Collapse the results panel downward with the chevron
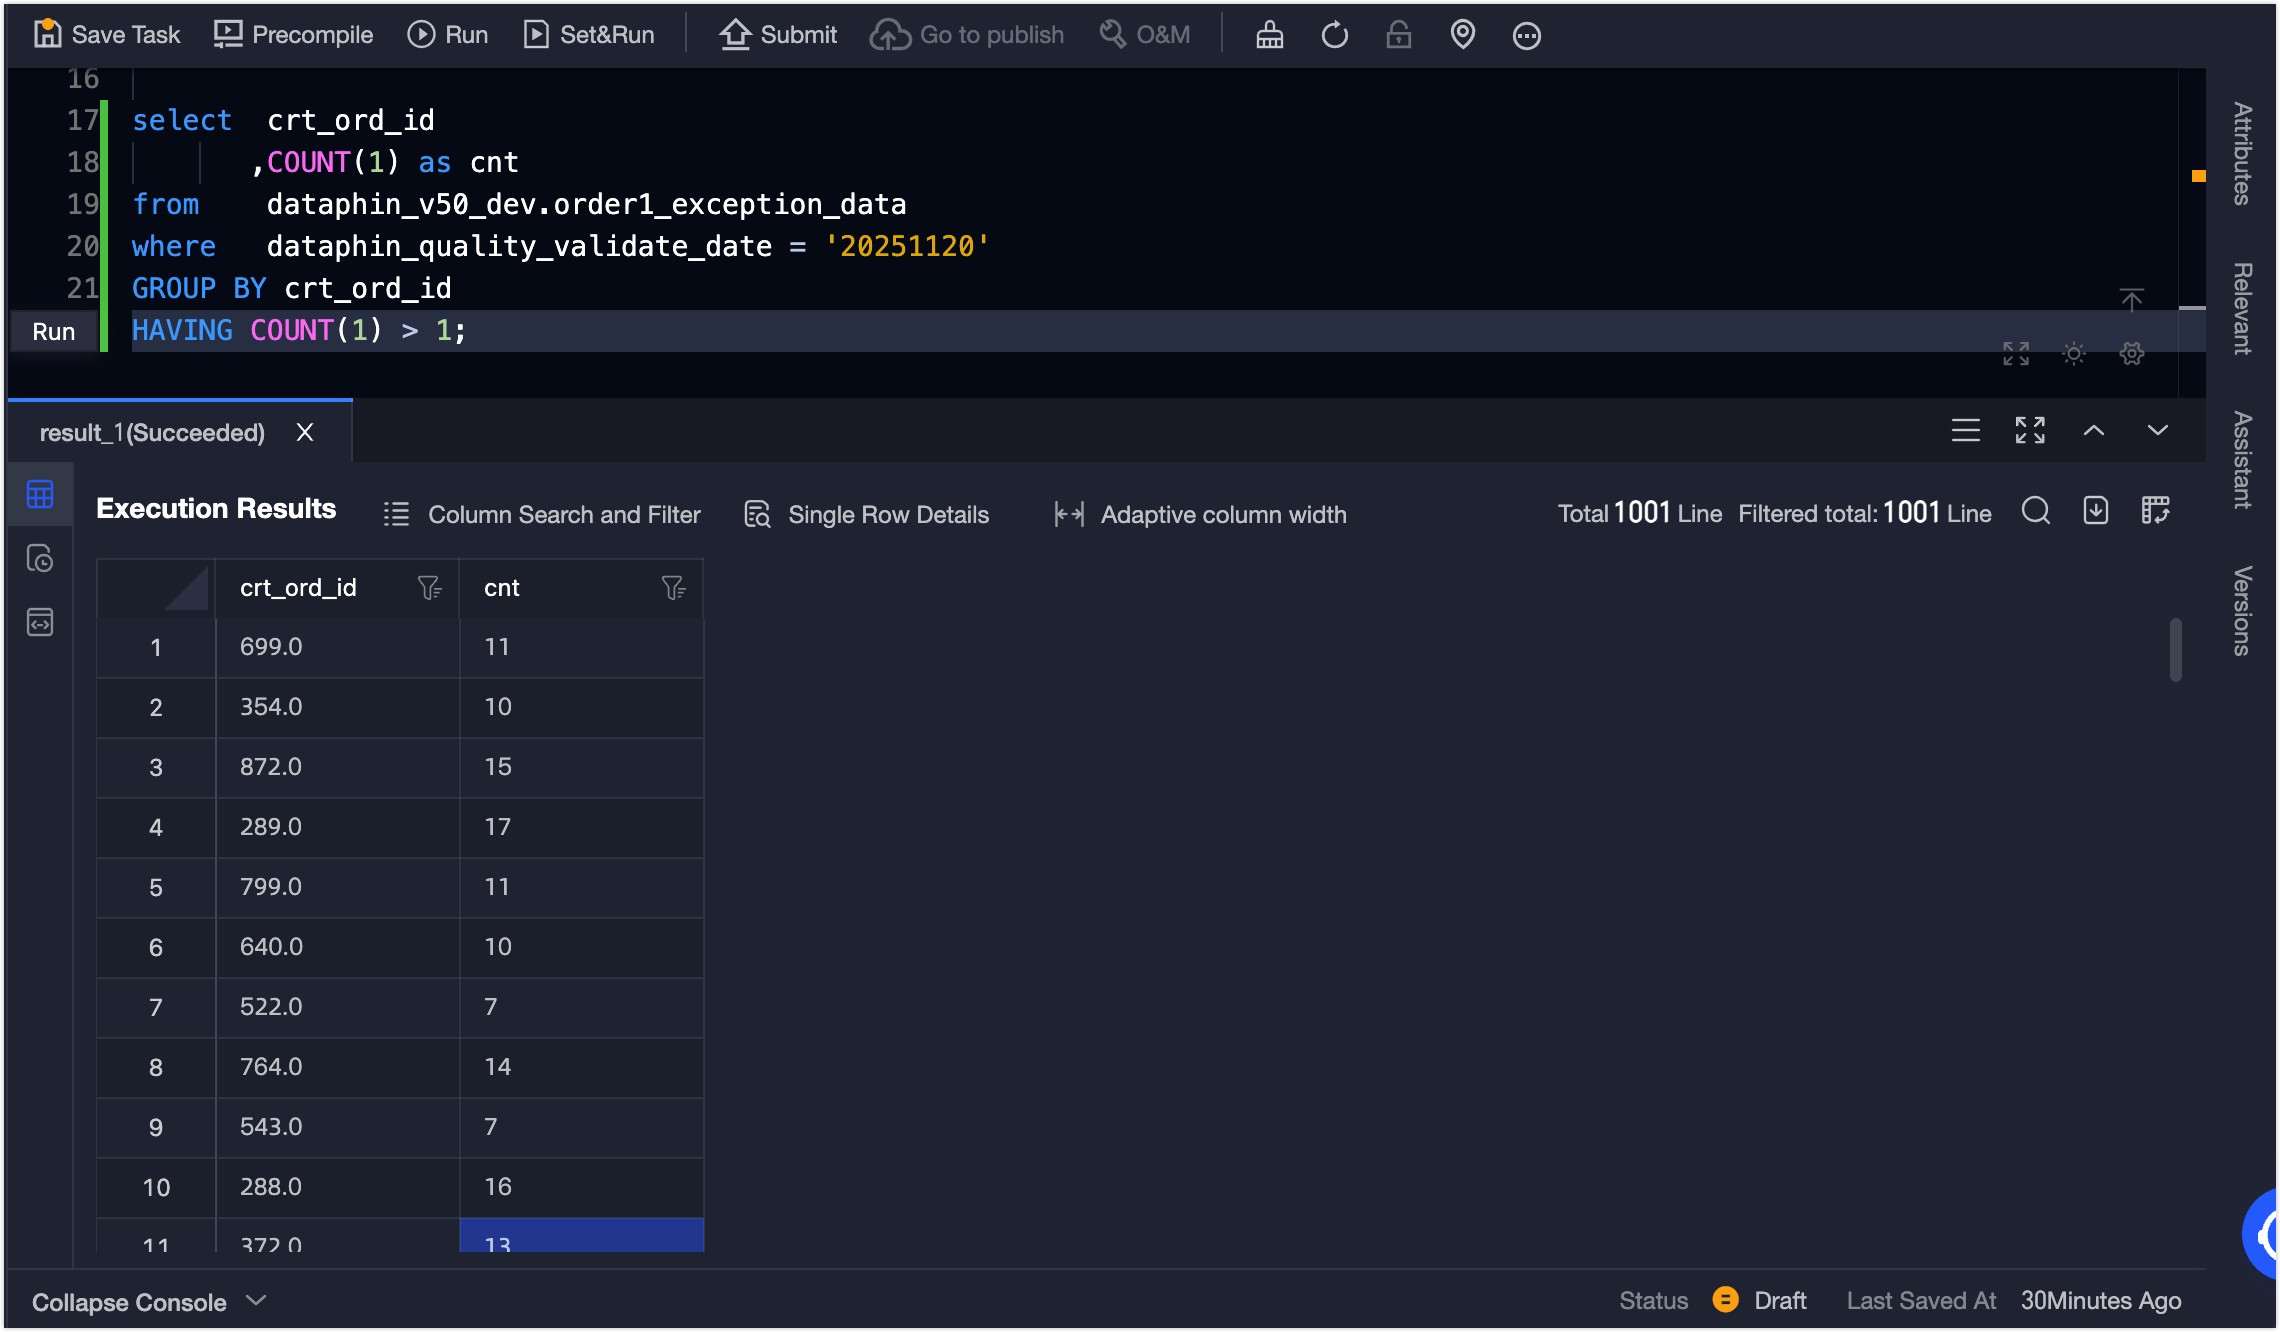Image resolution: width=2280 pixels, height=1332 pixels. 2158,431
